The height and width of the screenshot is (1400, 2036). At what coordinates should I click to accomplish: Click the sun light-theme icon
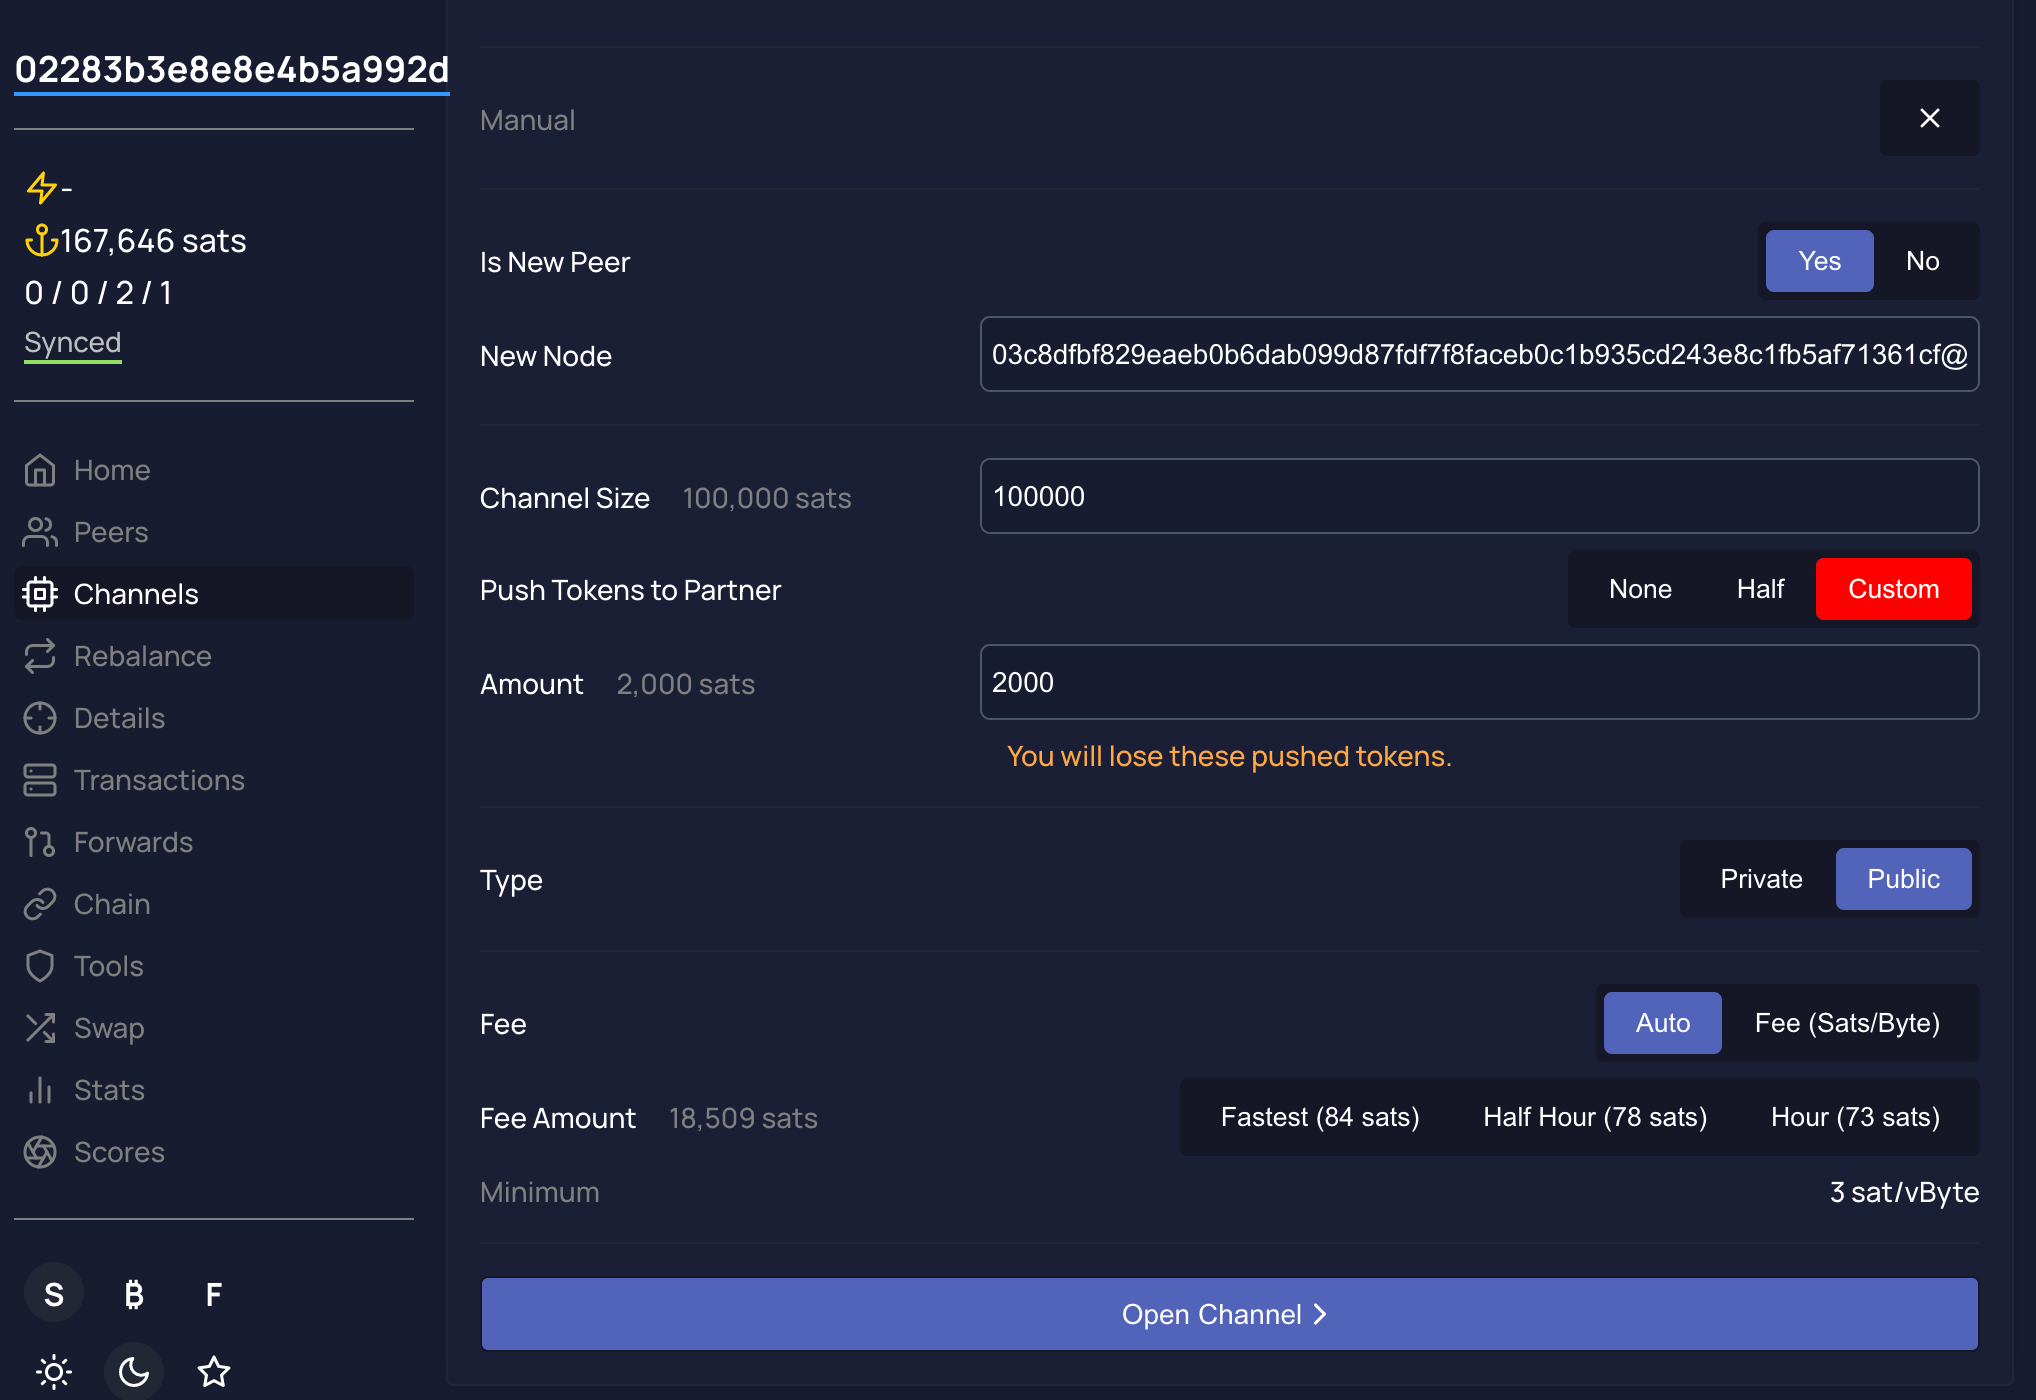pos(54,1371)
